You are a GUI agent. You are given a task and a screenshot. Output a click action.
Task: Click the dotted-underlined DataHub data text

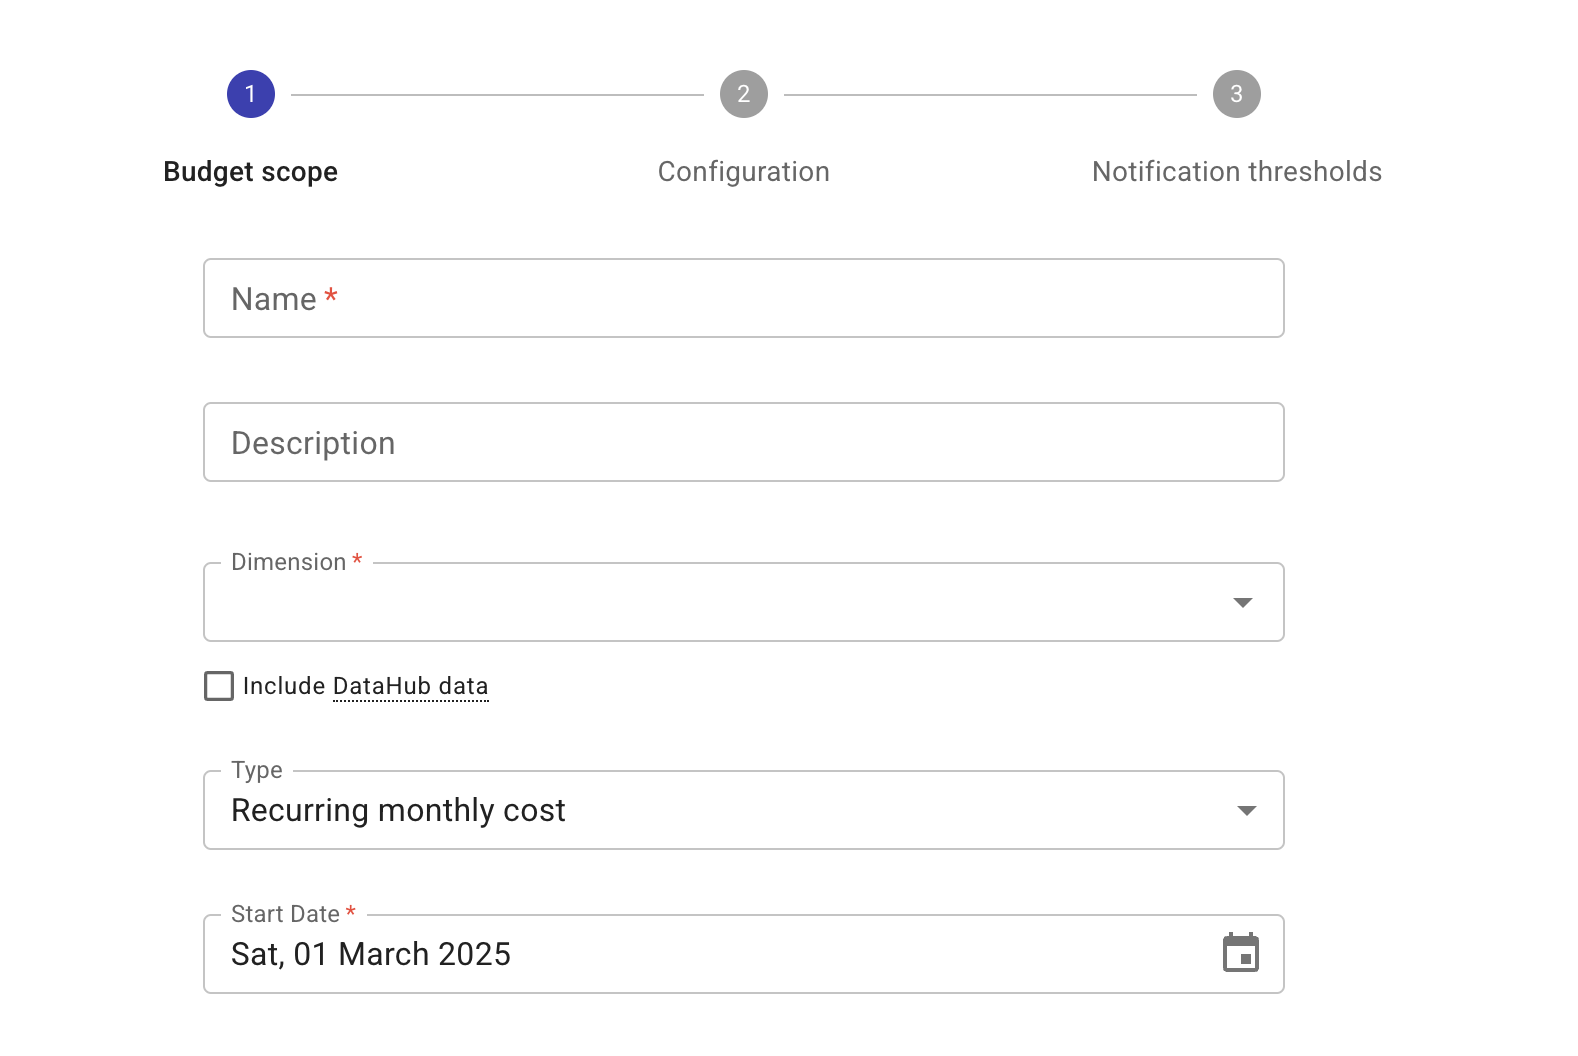tap(410, 686)
